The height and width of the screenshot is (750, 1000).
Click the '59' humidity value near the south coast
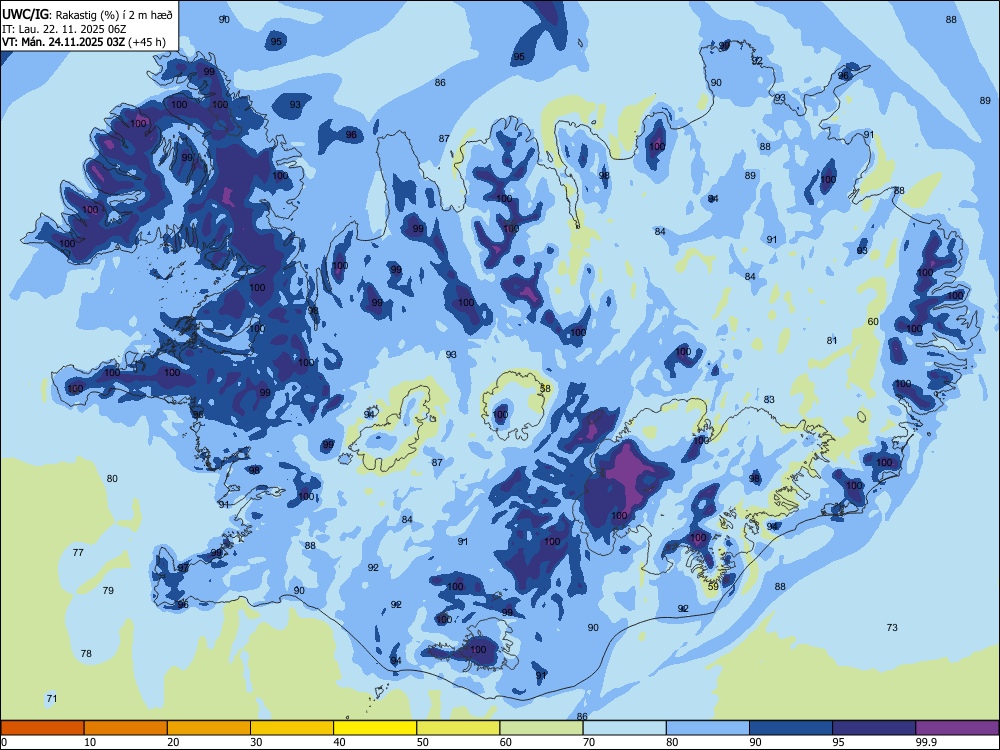713,587
